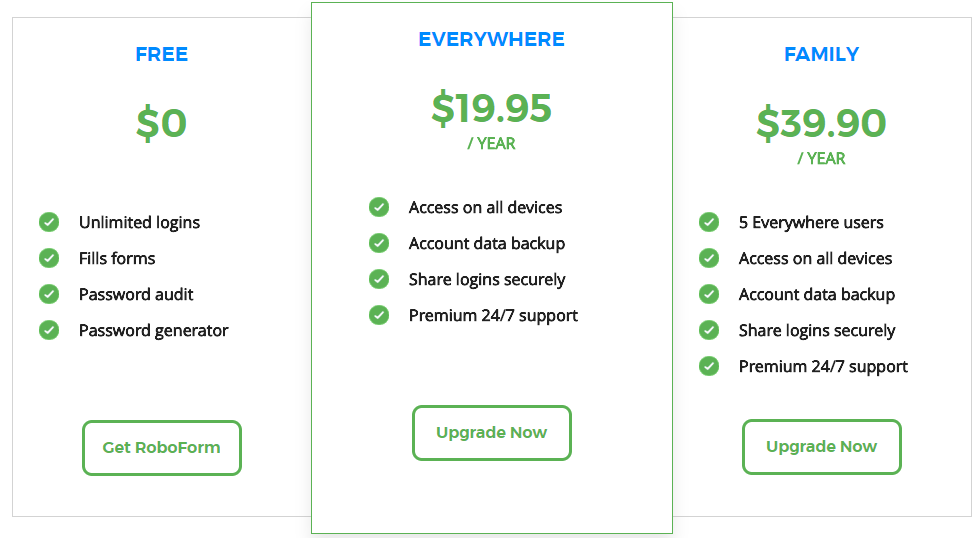
Task: Click the checkmark icon beside Password audit
Action: (49, 294)
